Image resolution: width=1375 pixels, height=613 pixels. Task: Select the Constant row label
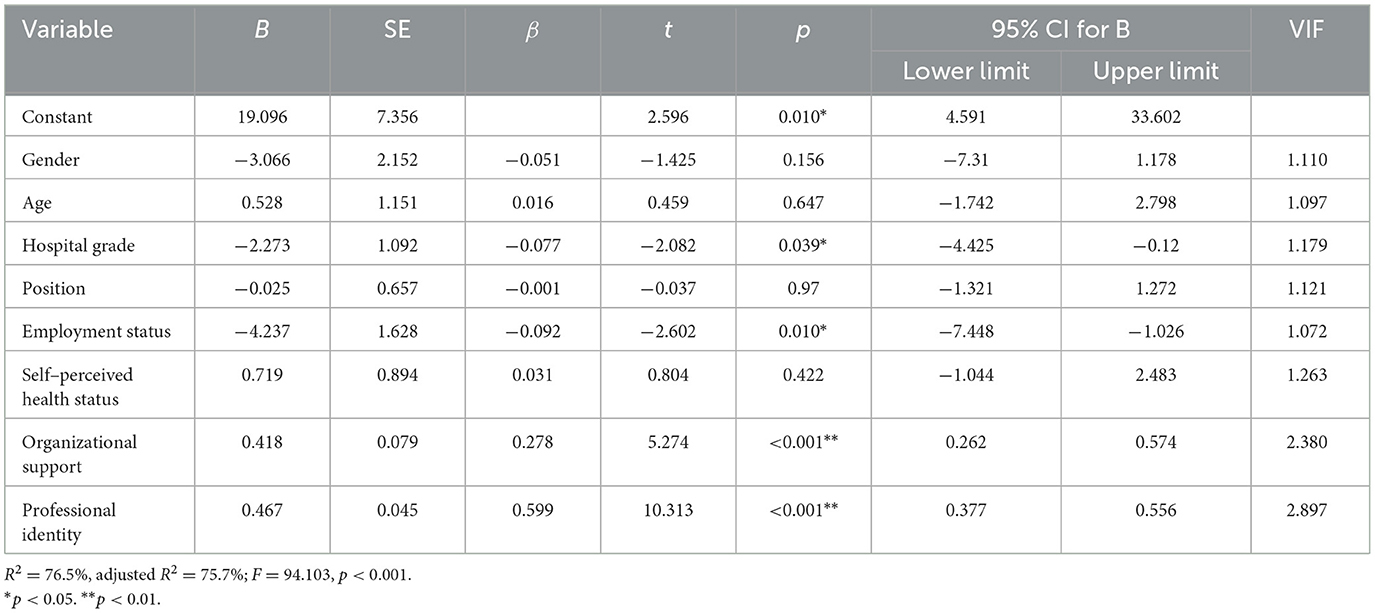(56, 117)
